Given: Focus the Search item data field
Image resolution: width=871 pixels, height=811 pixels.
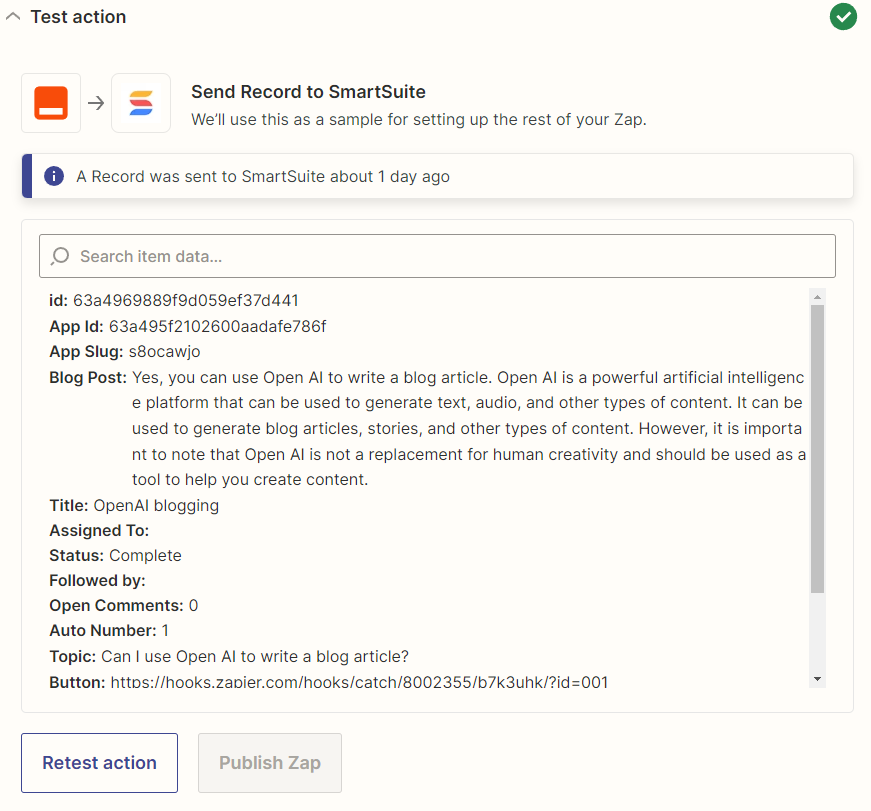Looking at the screenshot, I should coord(437,256).
